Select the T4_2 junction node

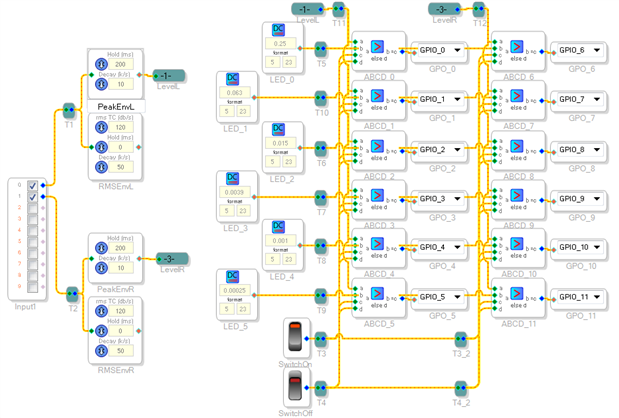click(461, 388)
